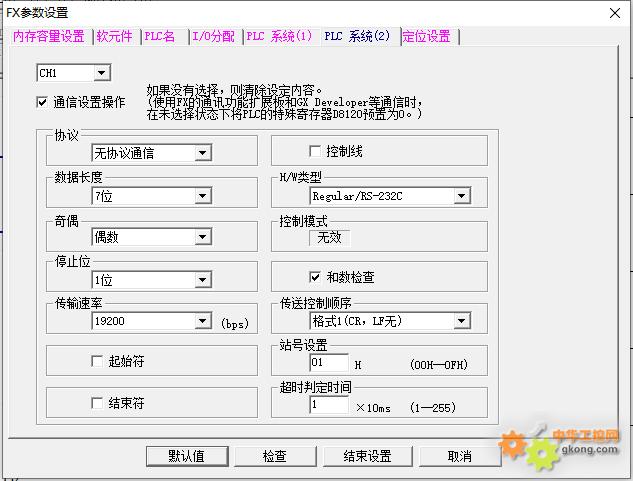633x481 pixels.
Task: Enable the 通信设置操作 checkbox
Action: point(42,102)
